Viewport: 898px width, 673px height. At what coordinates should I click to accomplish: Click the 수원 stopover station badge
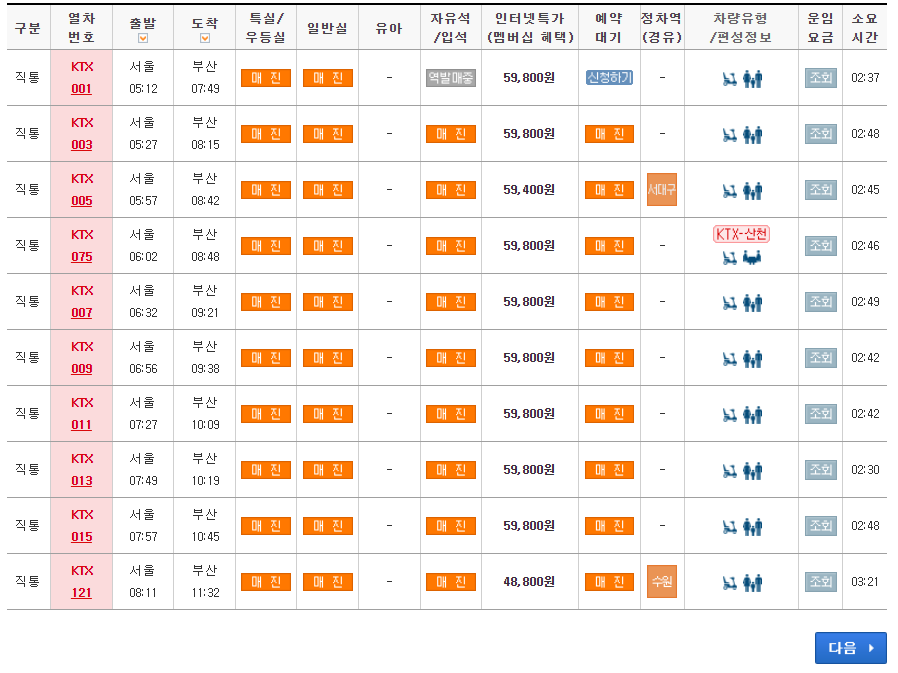click(662, 583)
